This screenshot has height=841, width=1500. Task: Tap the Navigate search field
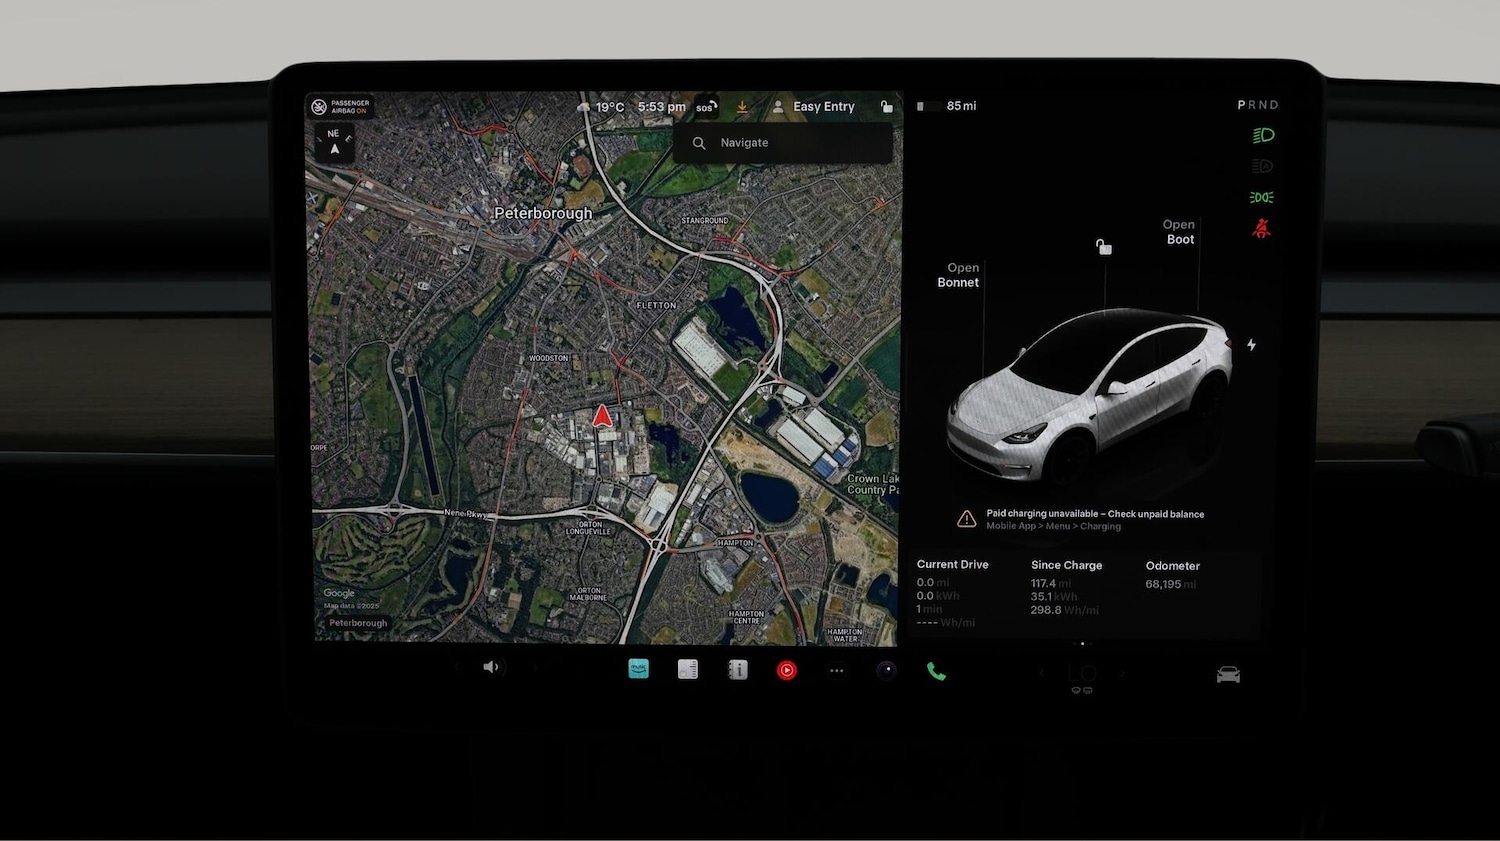pyautogui.click(x=783, y=143)
